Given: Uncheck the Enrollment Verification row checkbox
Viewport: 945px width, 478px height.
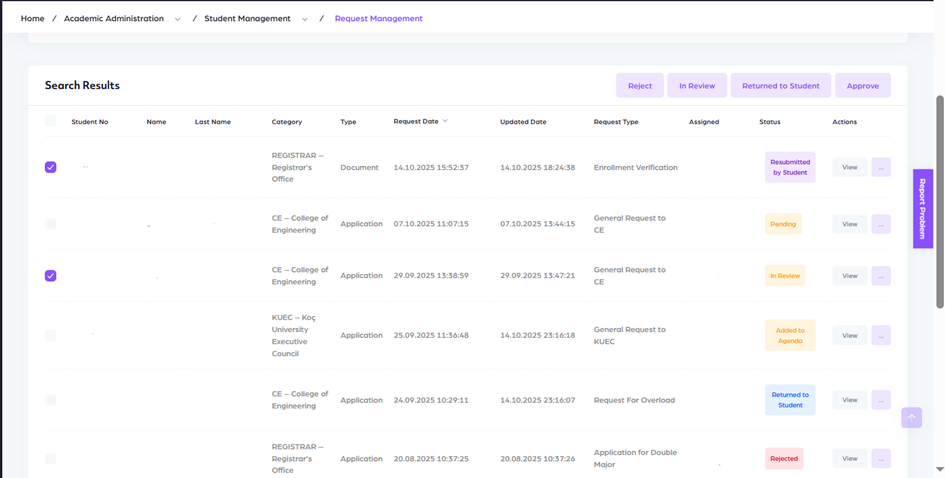Looking at the screenshot, I should point(51,167).
